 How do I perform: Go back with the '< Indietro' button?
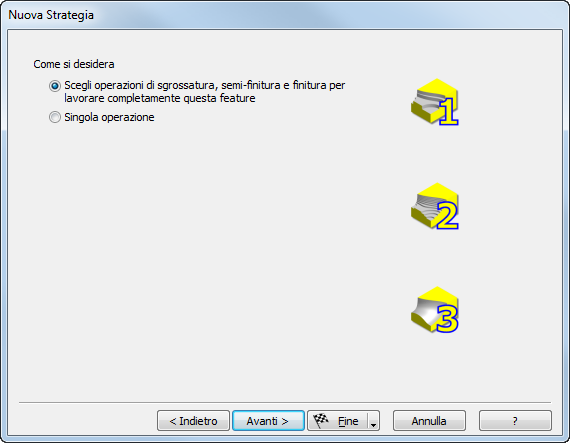193,421
